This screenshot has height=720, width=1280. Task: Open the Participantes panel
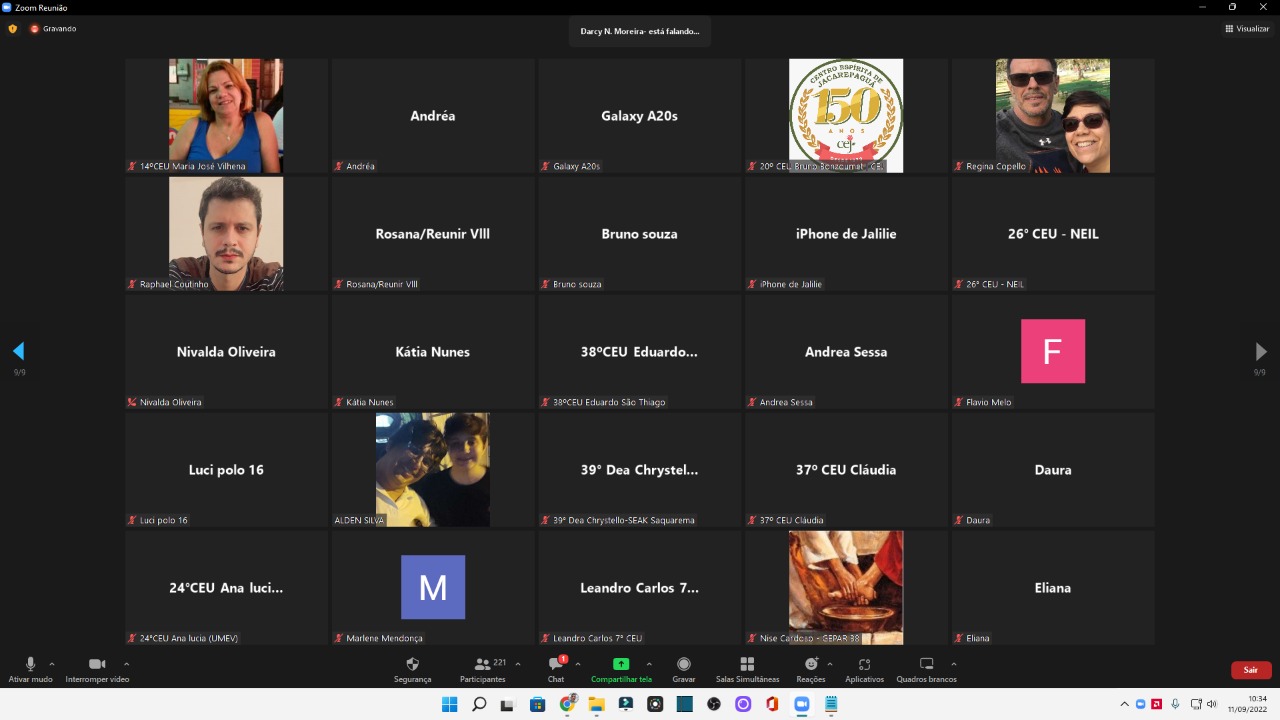click(x=482, y=668)
